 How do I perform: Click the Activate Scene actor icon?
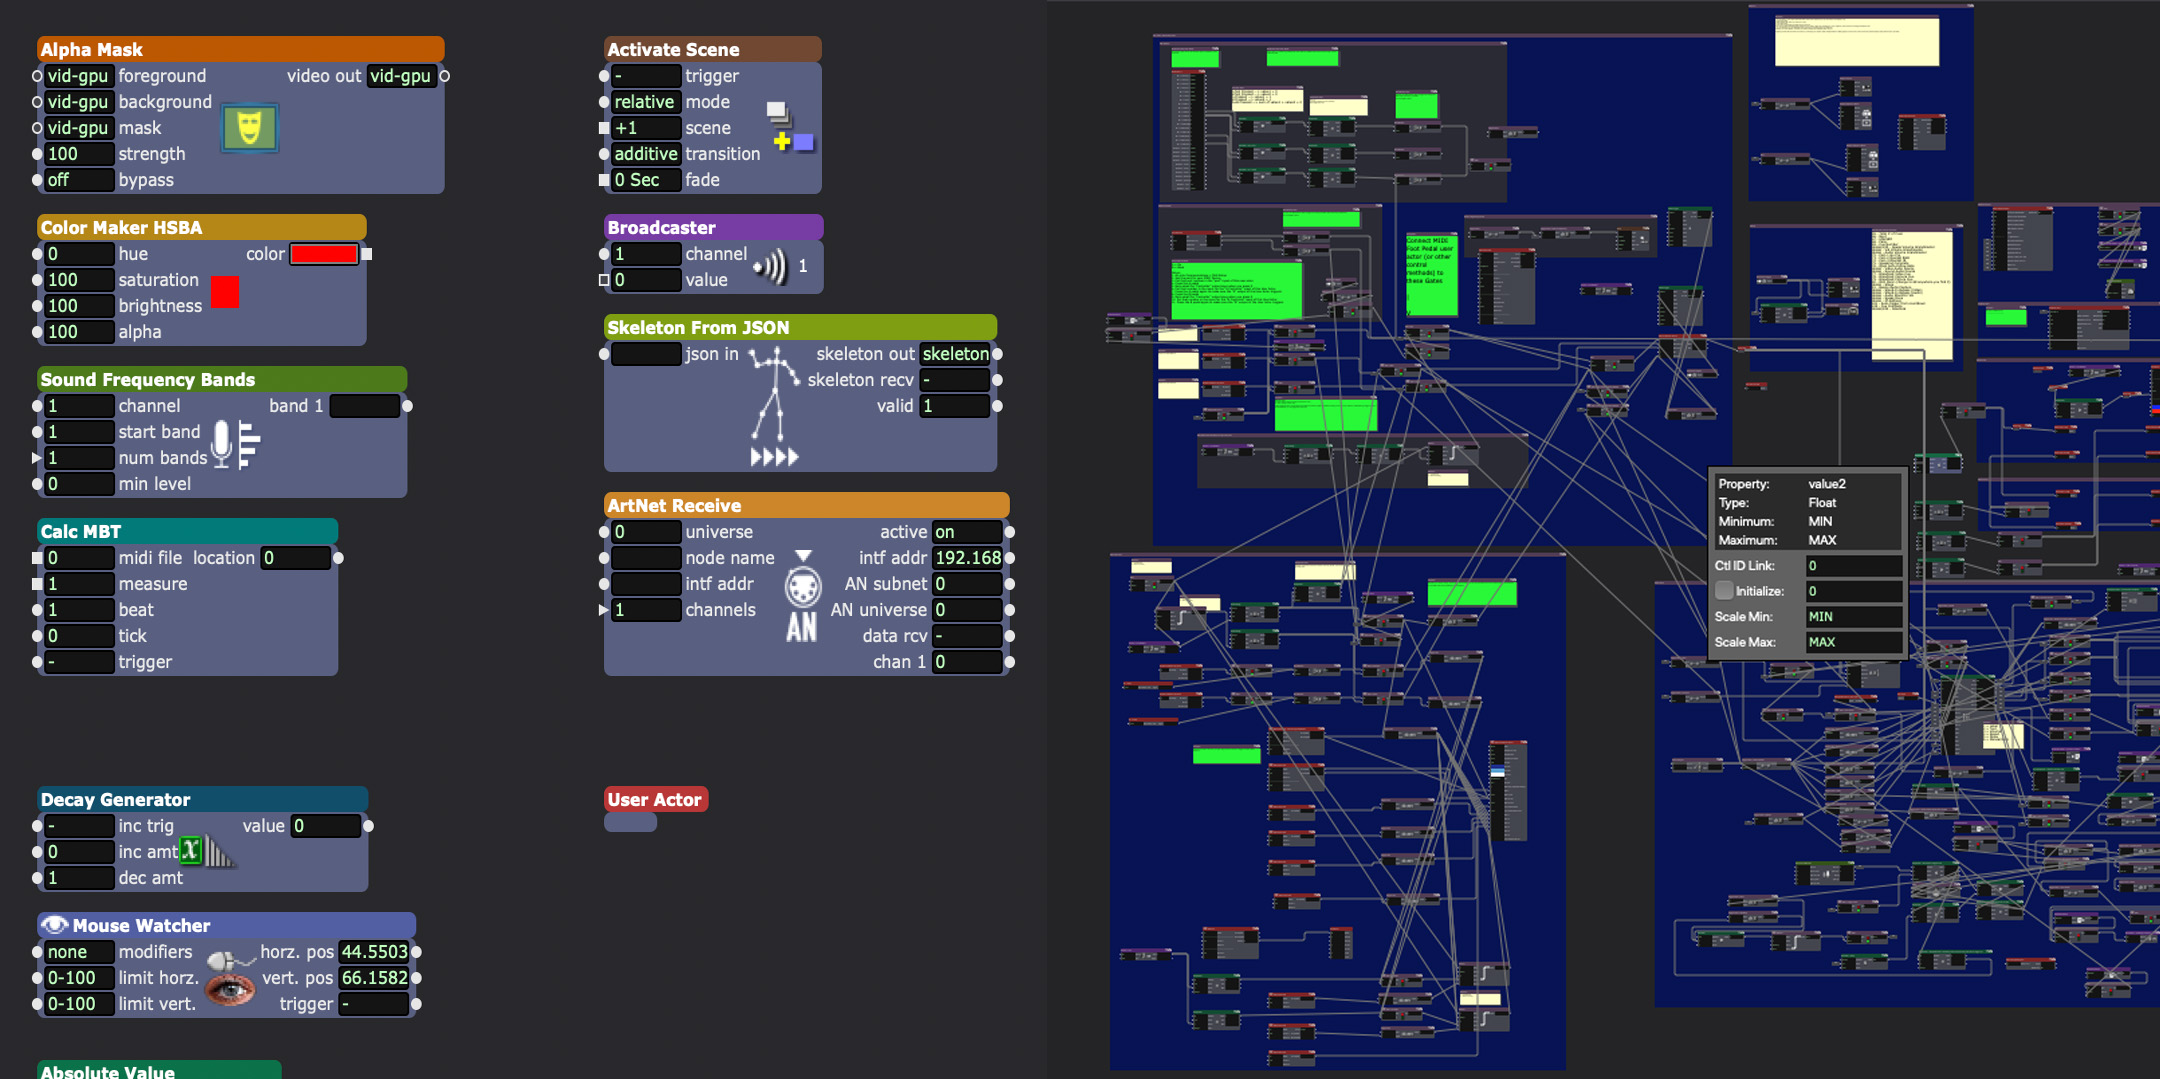pyautogui.click(x=789, y=128)
